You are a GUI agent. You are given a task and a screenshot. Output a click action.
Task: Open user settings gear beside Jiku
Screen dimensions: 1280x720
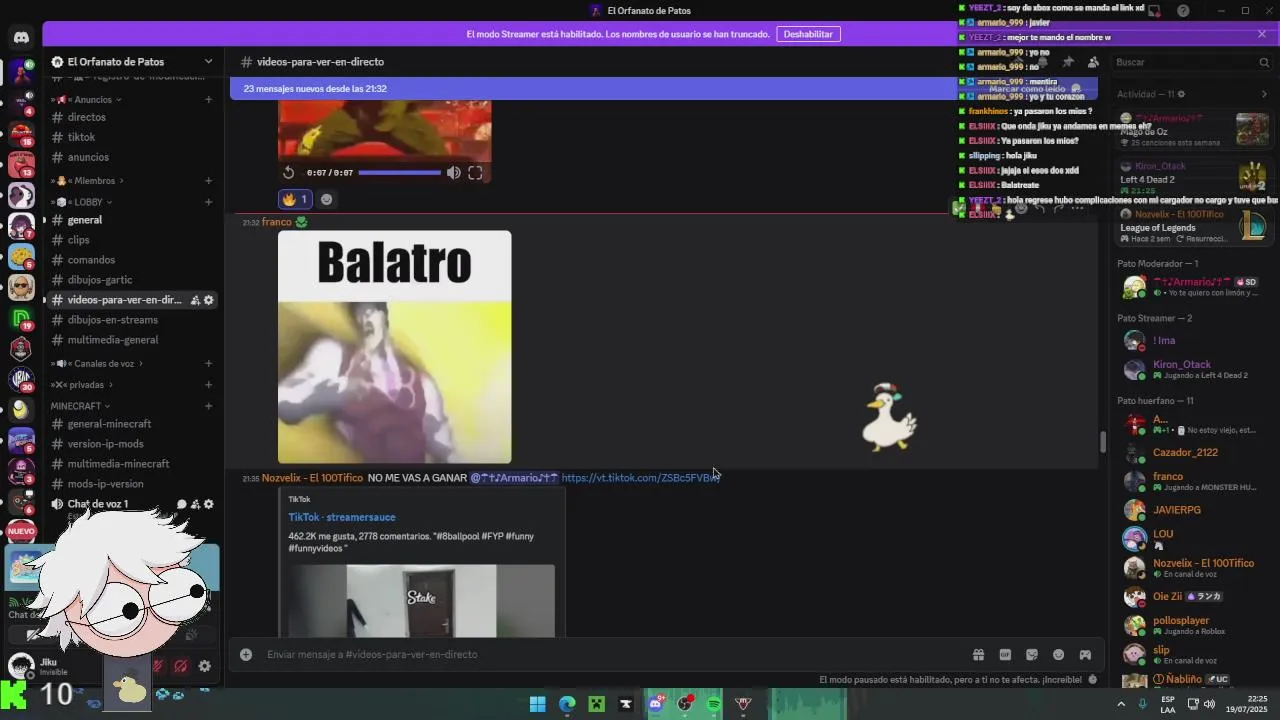coord(204,666)
